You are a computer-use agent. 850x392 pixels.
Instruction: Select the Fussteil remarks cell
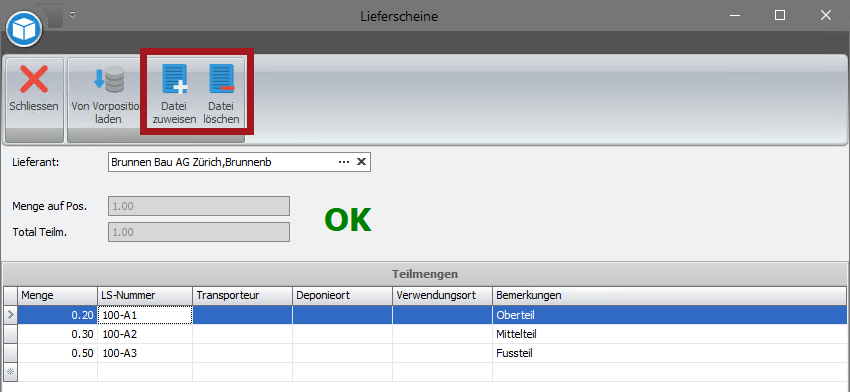click(x=669, y=353)
